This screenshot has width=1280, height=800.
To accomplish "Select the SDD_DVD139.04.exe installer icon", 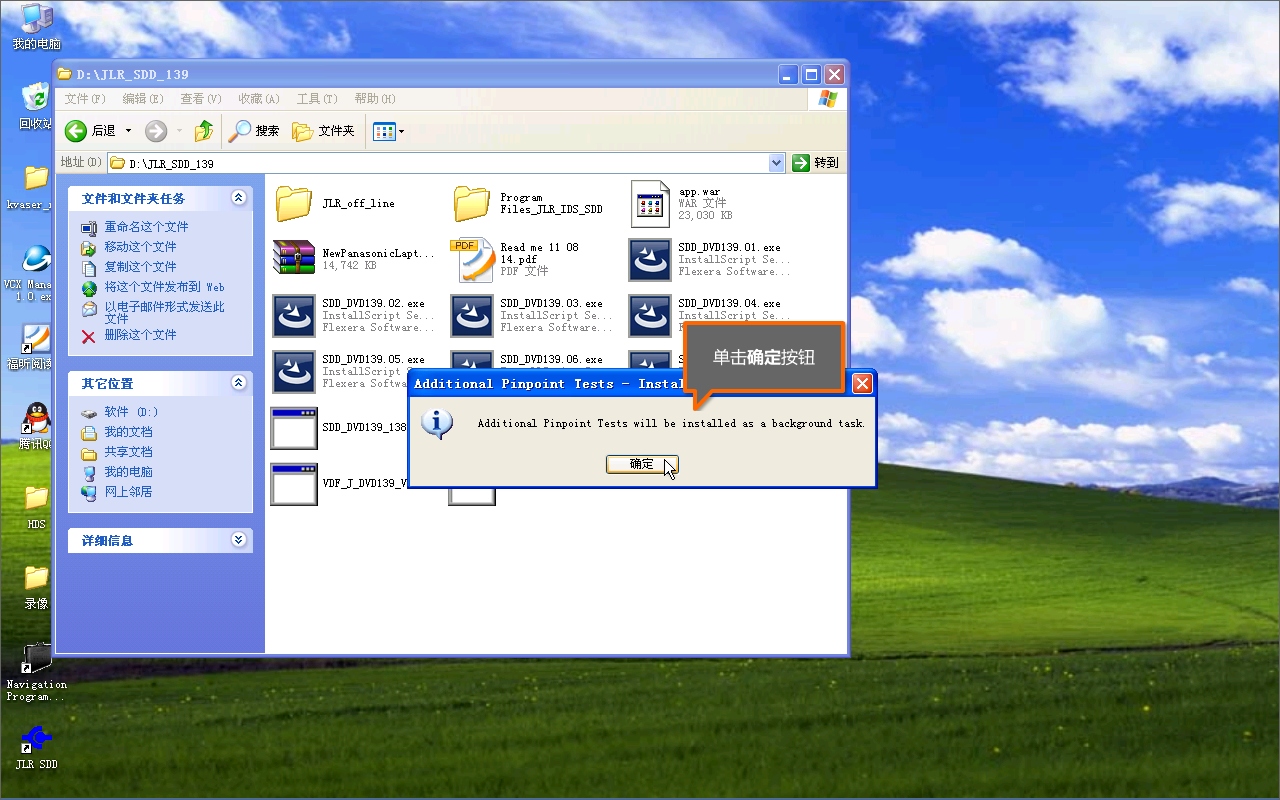I will (x=650, y=315).
